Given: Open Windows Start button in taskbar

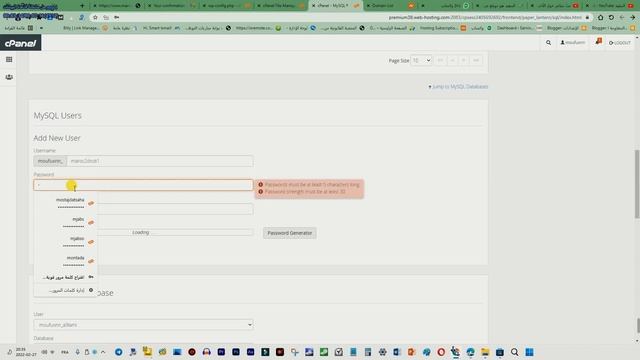Looking at the screenshot, I should pyautogui.click(x=529, y=352).
